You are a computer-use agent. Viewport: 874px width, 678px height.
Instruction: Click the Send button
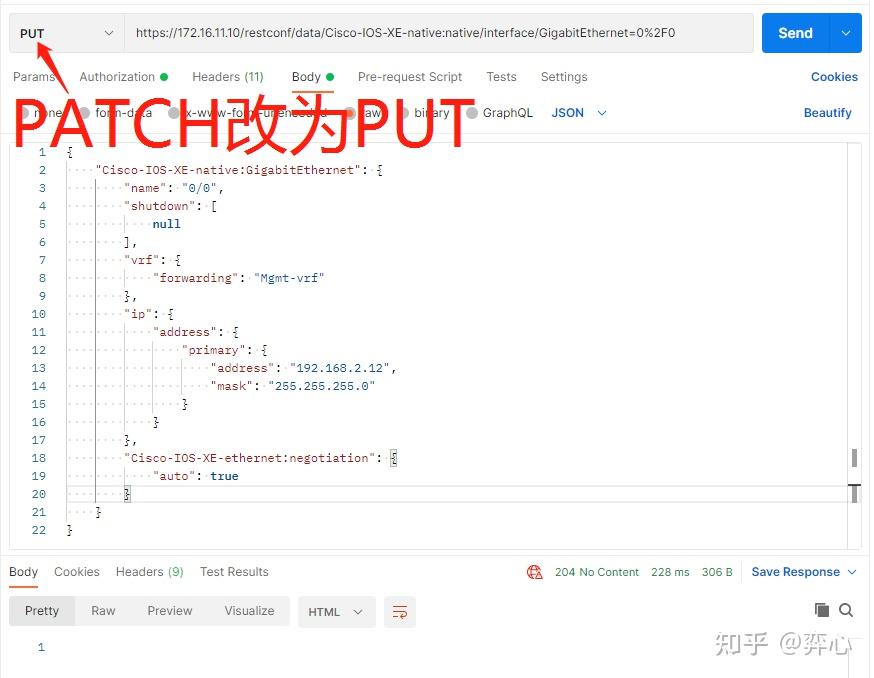coord(795,33)
